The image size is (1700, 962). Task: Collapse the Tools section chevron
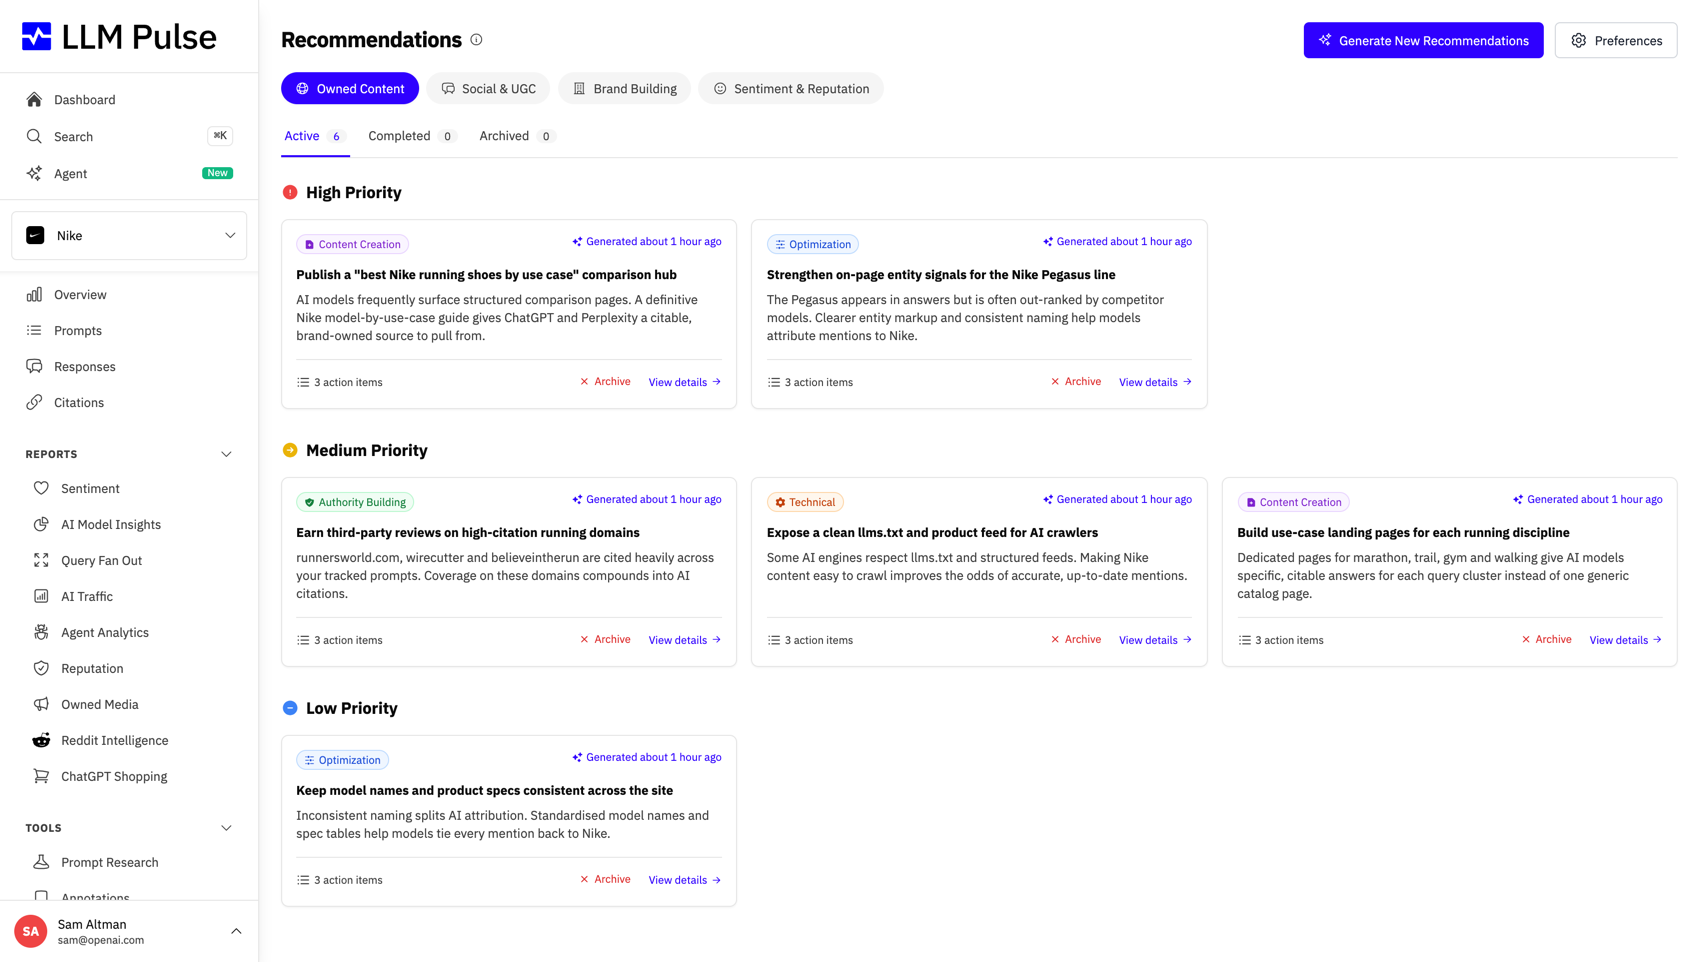pyautogui.click(x=226, y=829)
